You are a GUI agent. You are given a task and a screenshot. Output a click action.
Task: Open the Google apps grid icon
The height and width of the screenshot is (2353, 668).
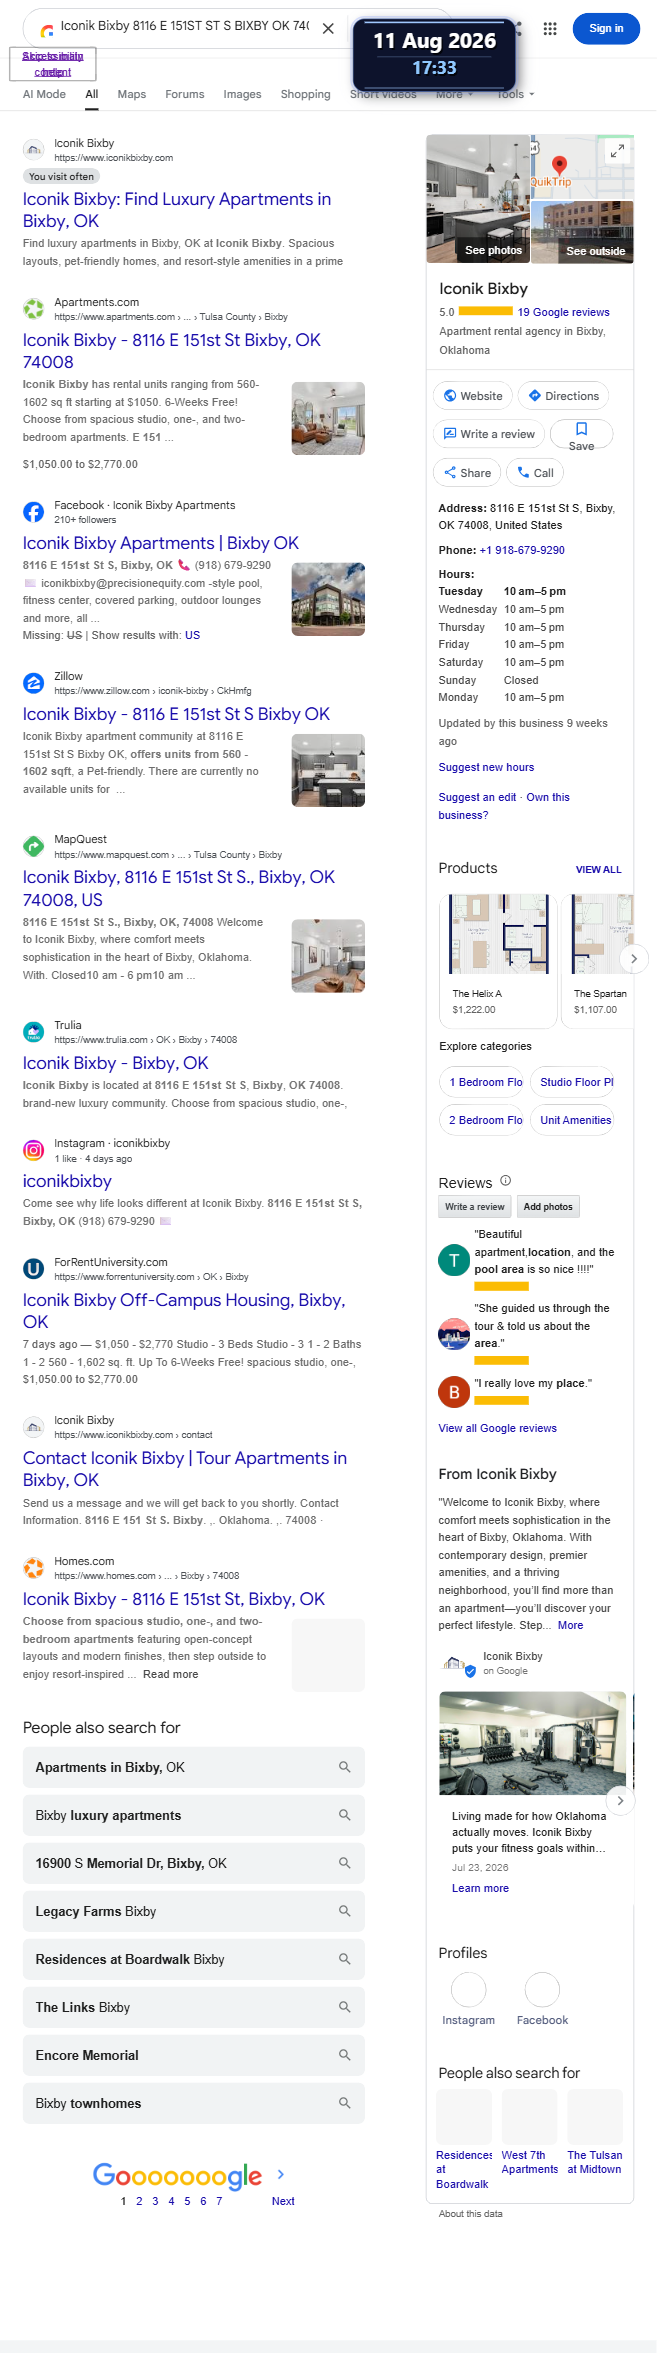pos(550,28)
